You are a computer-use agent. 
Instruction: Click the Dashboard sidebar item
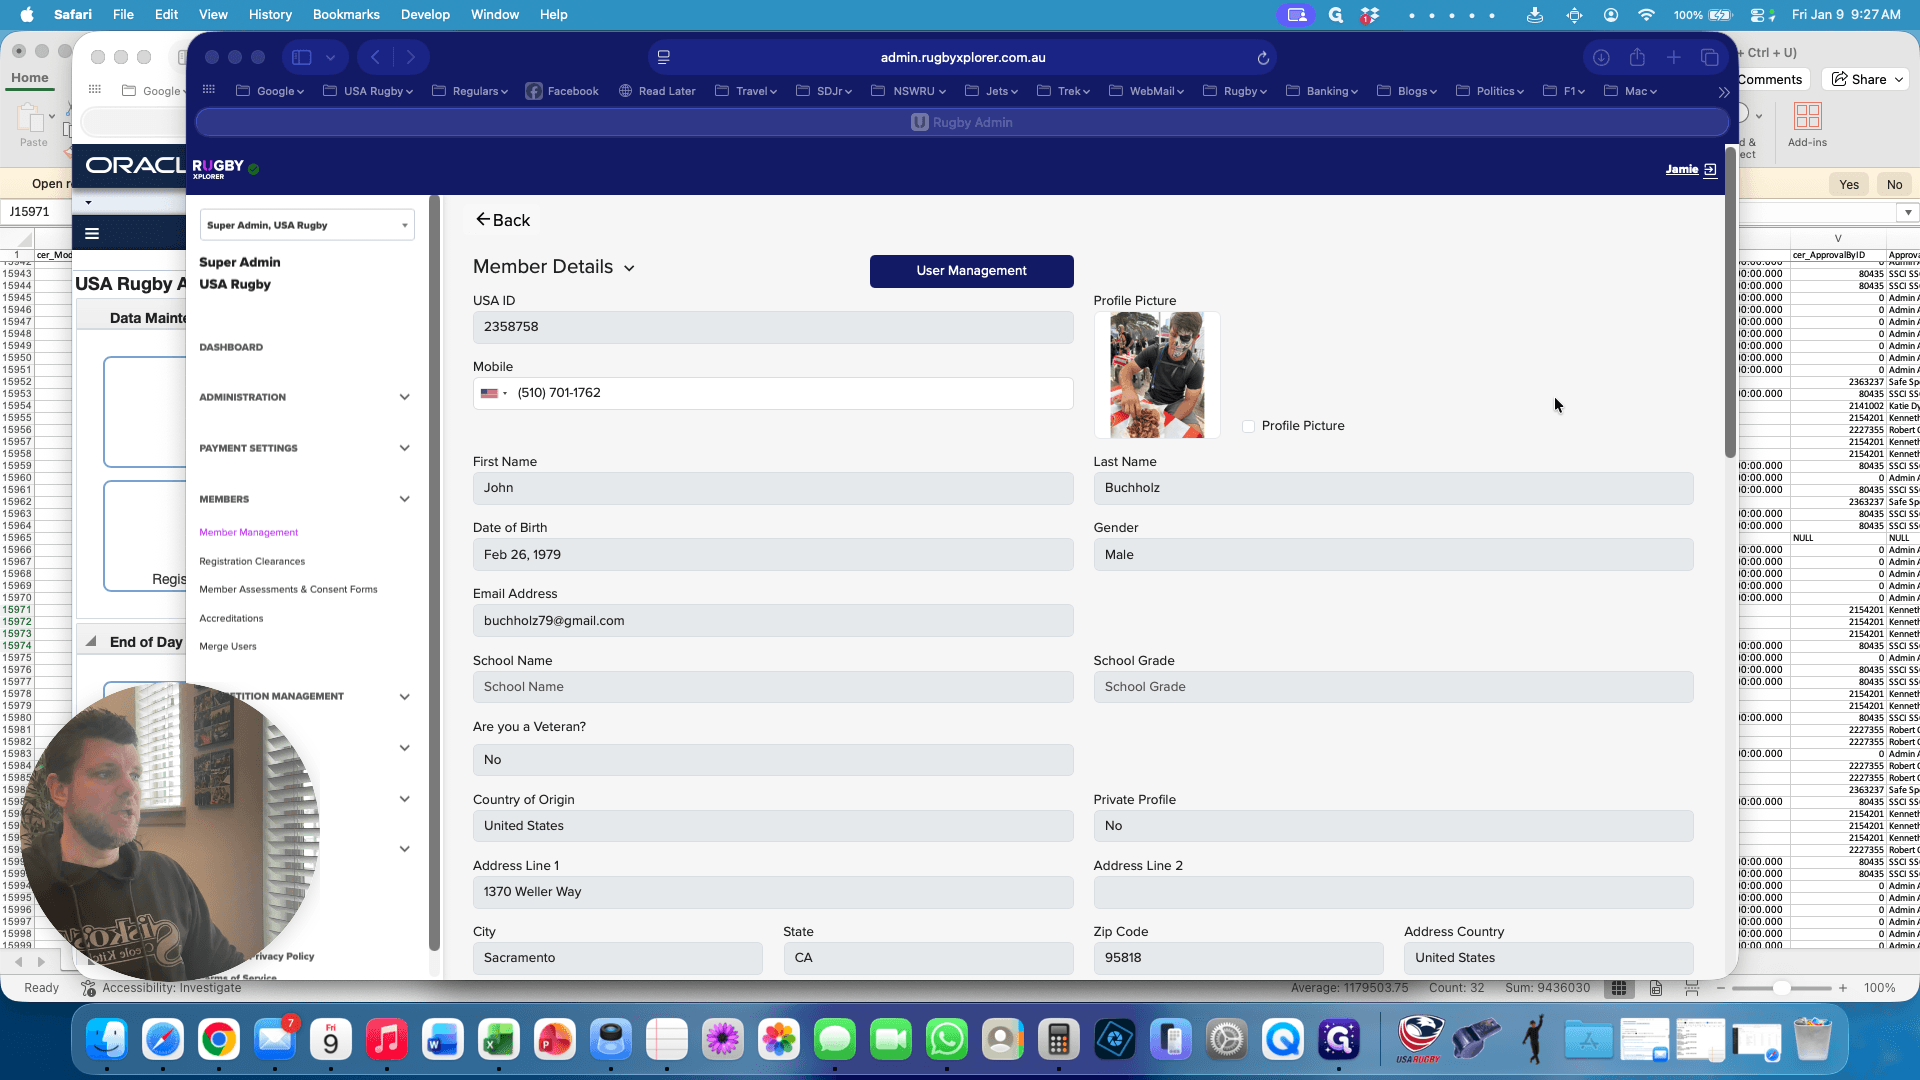pos(231,348)
